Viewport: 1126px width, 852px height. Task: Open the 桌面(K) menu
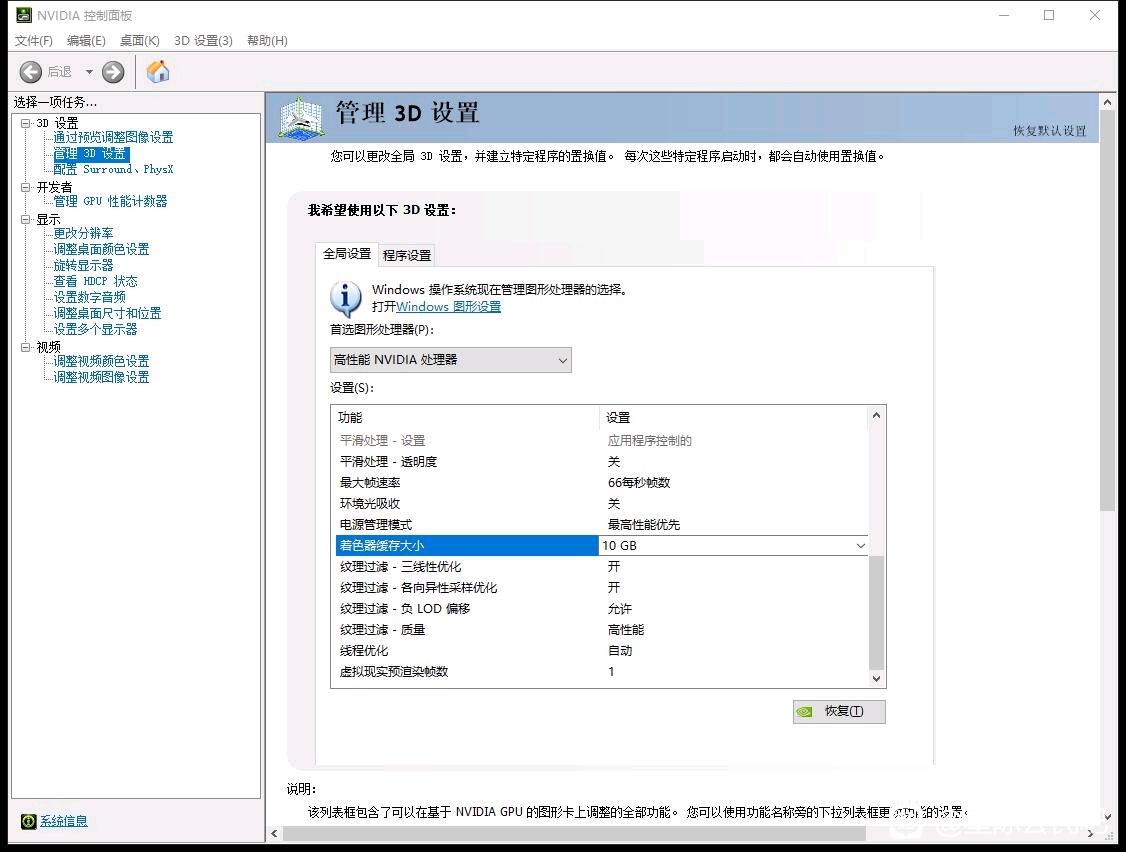(x=139, y=41)
